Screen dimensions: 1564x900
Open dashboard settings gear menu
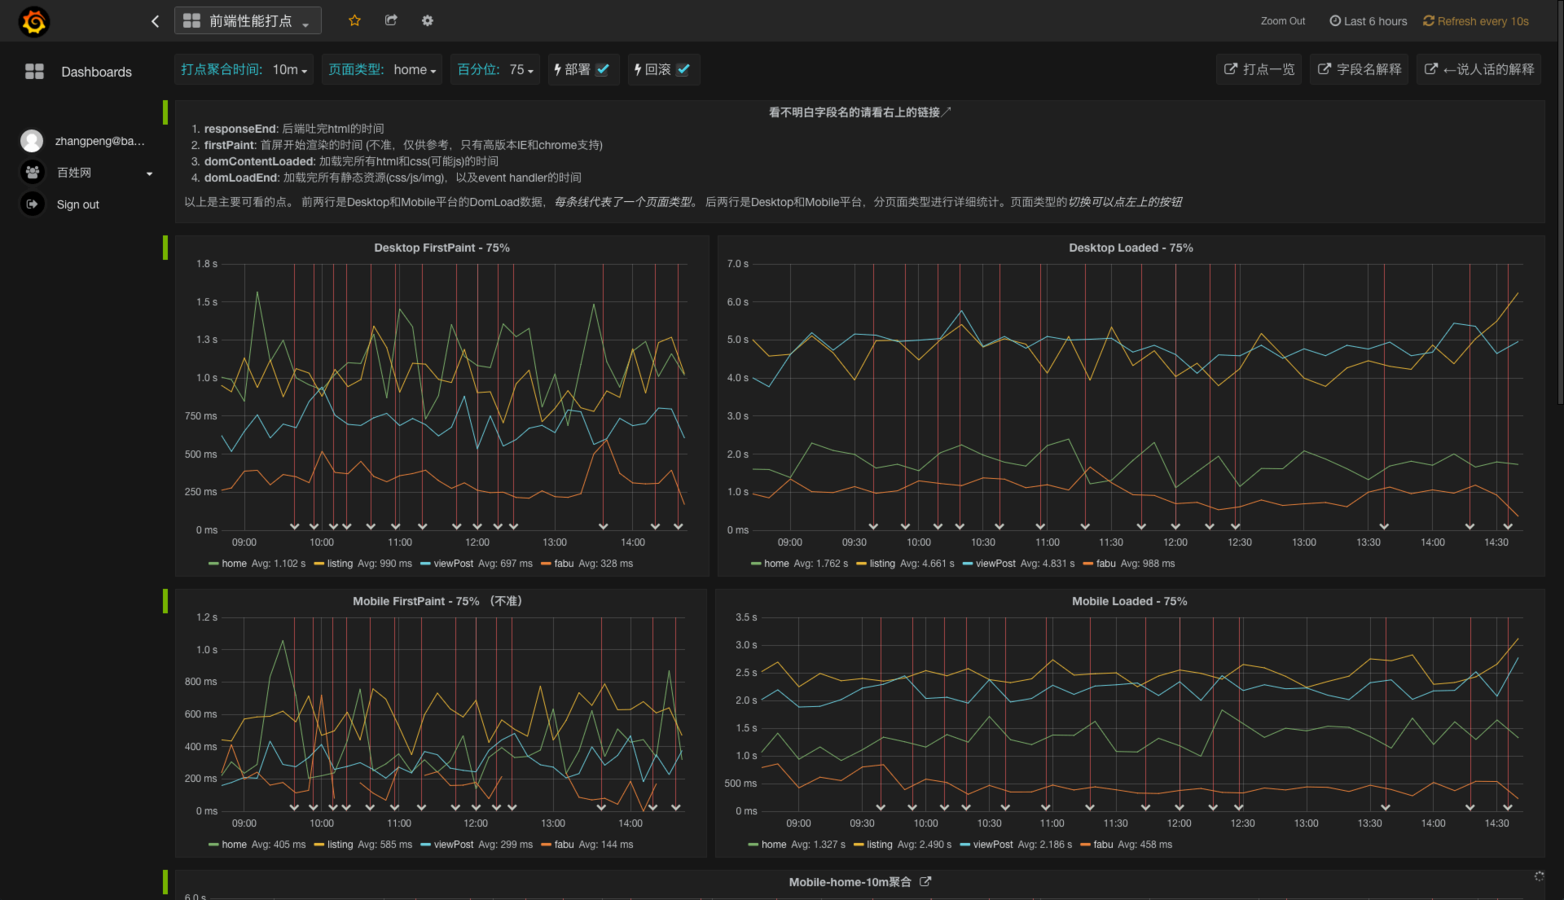[428, 21]
